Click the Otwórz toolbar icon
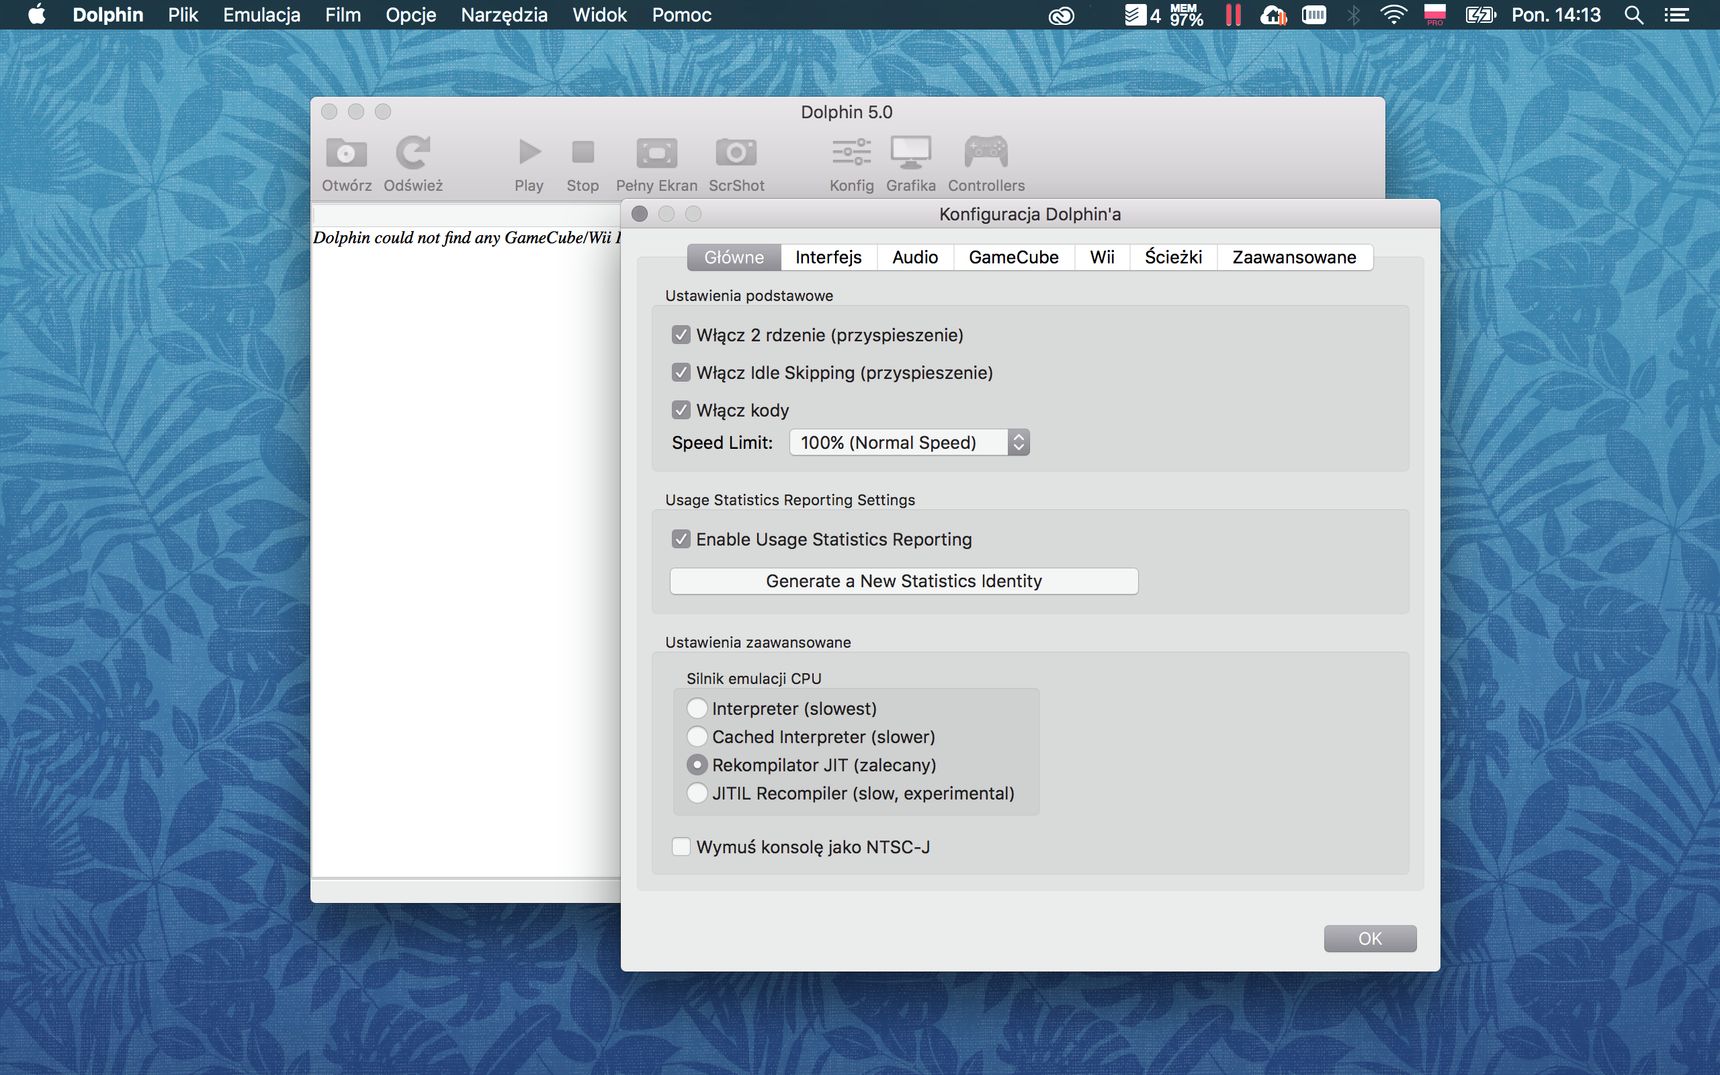Image resolution: width=1720 pixels, height=1075 pixels. 346,153
